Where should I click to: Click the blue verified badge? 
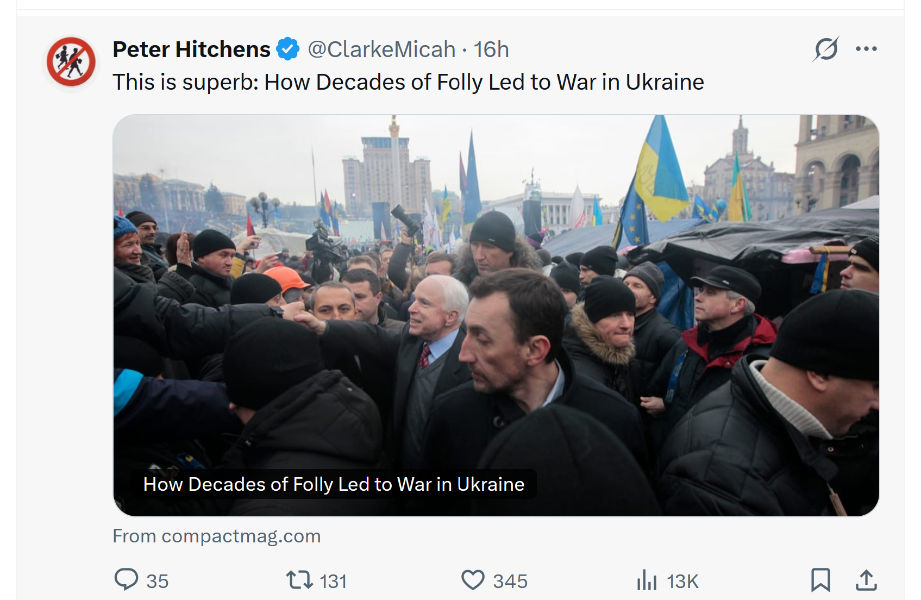pos(288,49)
